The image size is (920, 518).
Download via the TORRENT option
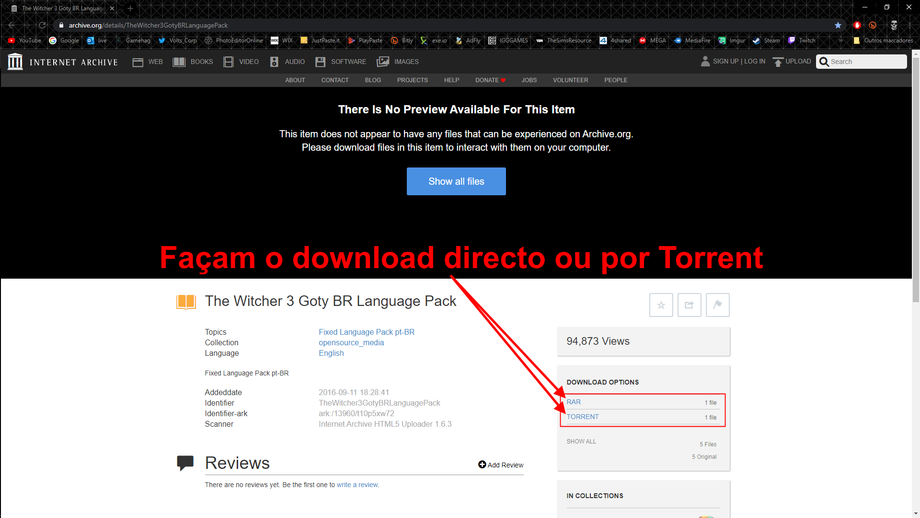(583, 417)
